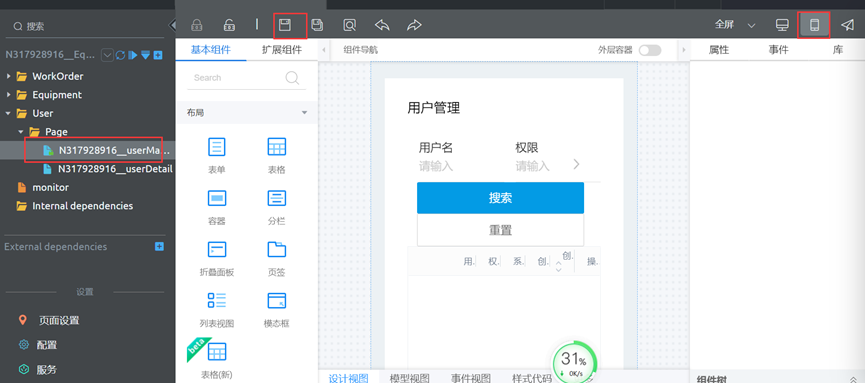Click the paper plane publish icon
The height and width of the screenshot is (383, 865).
(847, 25)
